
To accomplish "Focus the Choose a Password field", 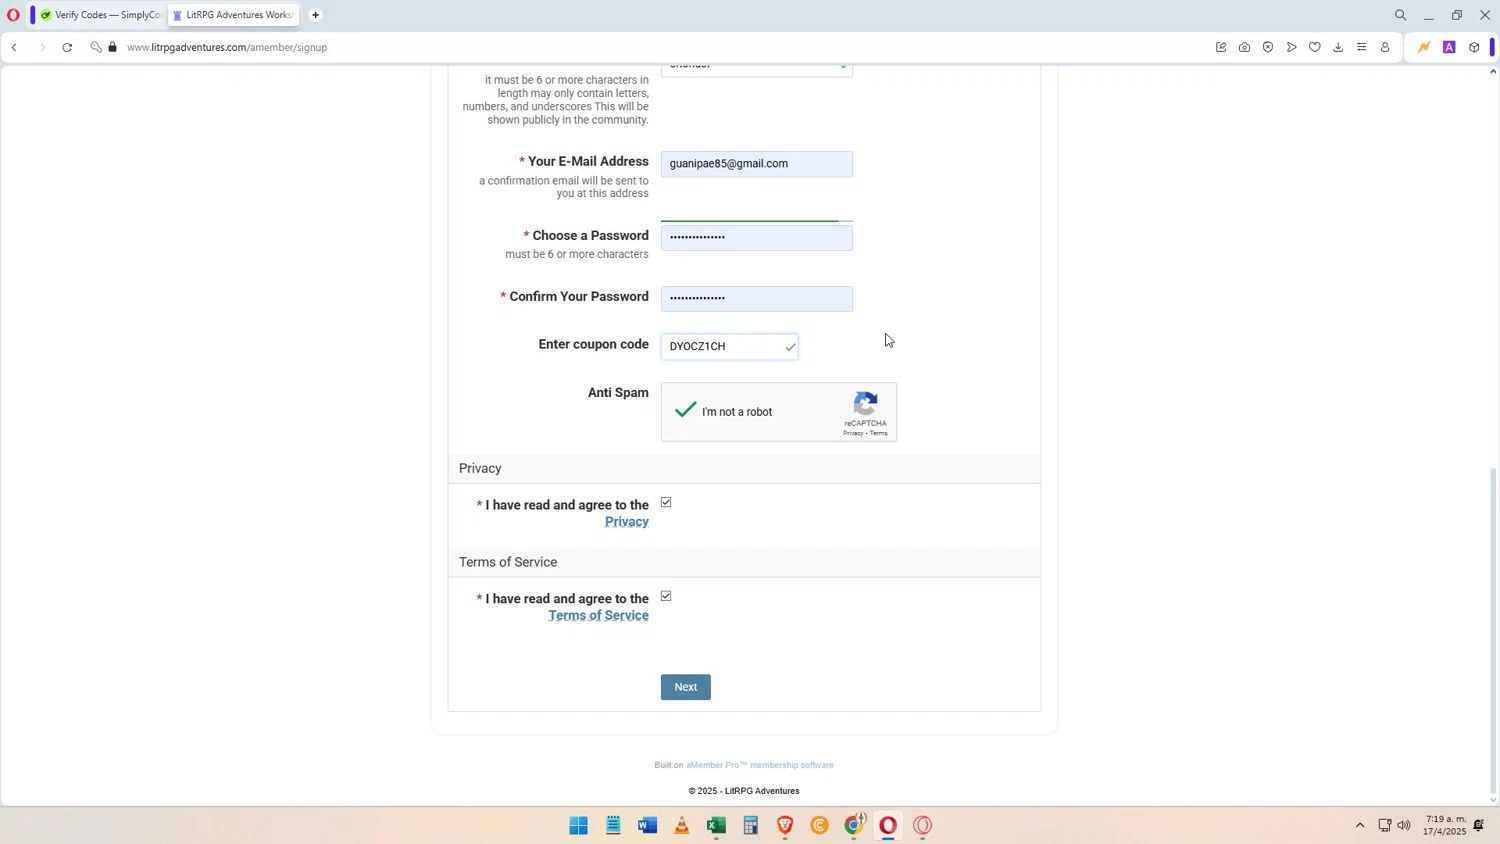I will [x=756, y=237].
